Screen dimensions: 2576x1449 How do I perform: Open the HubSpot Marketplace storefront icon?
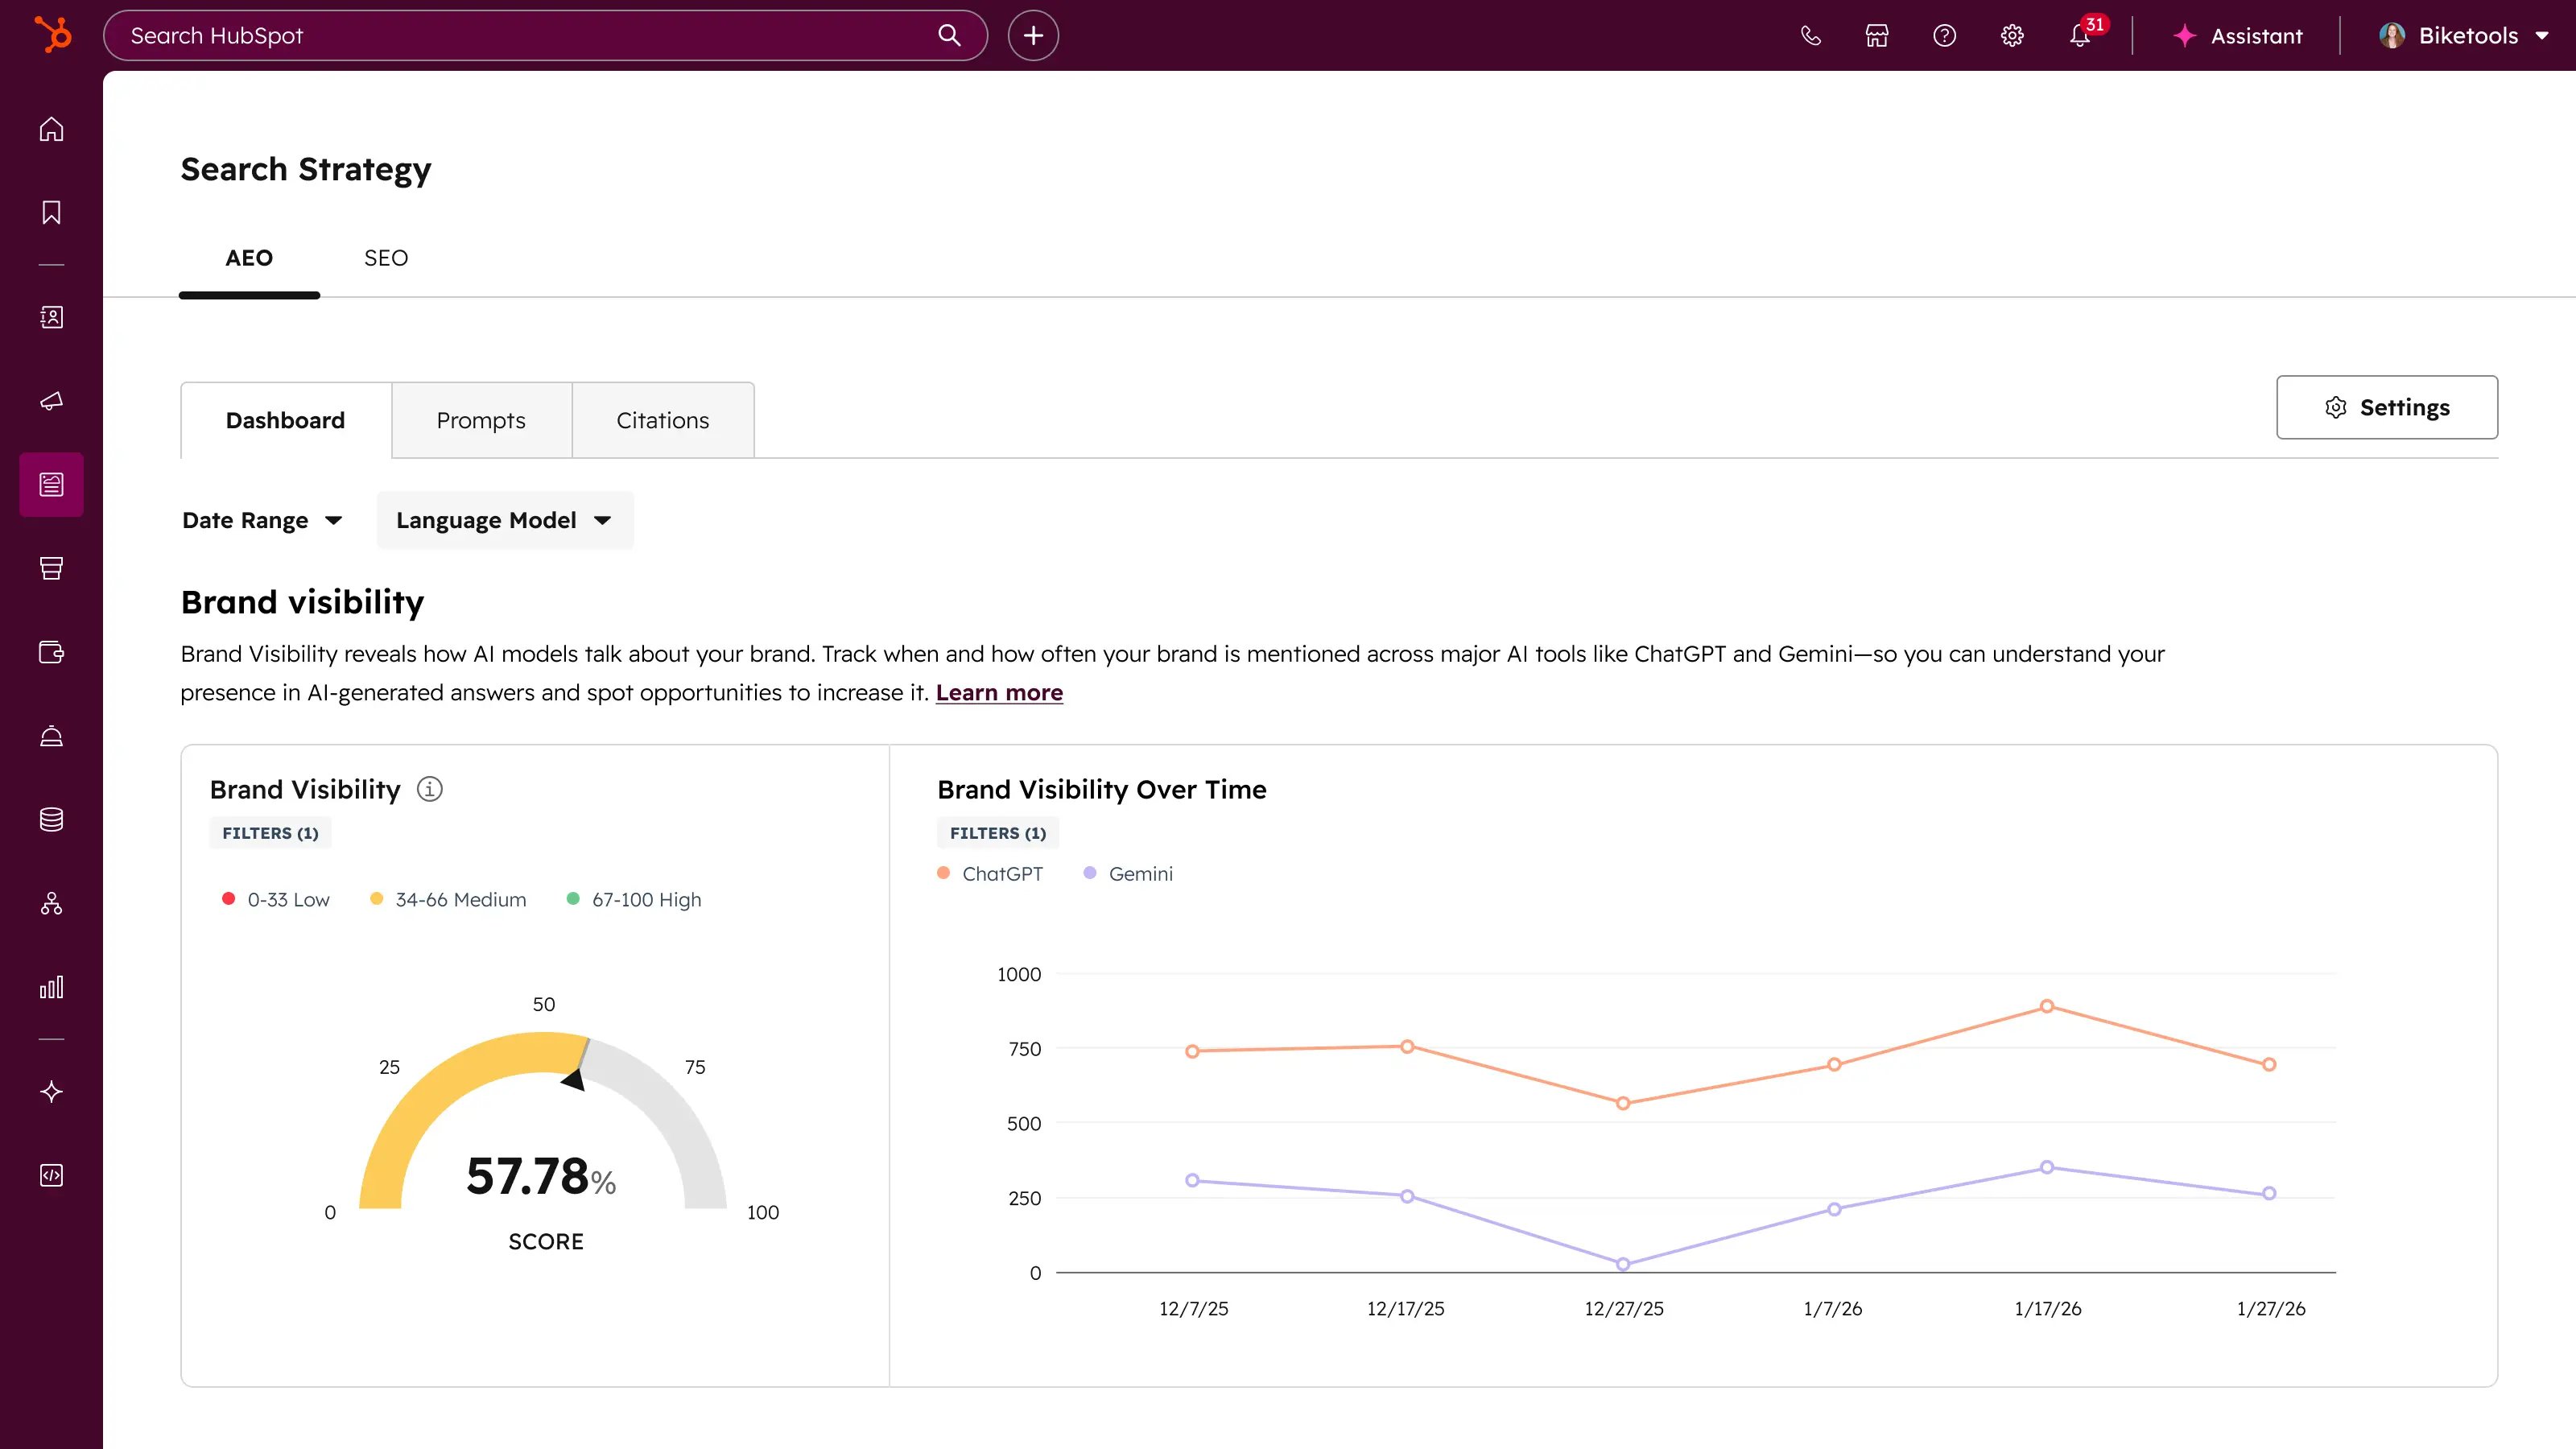[1877, 36]
